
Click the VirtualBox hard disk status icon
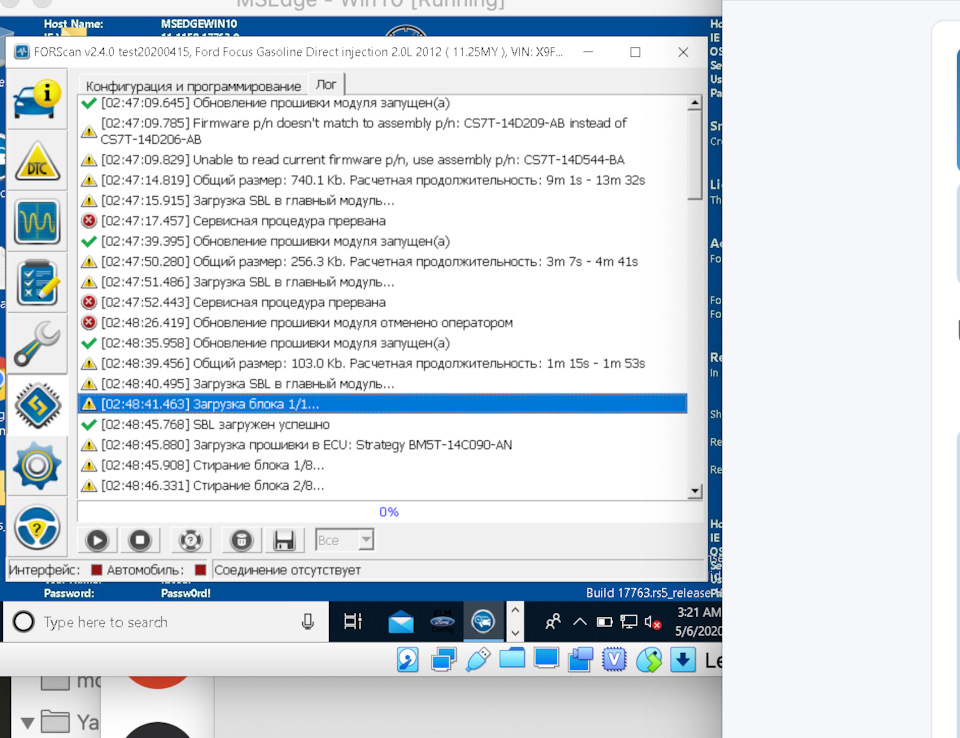point(408,660)
